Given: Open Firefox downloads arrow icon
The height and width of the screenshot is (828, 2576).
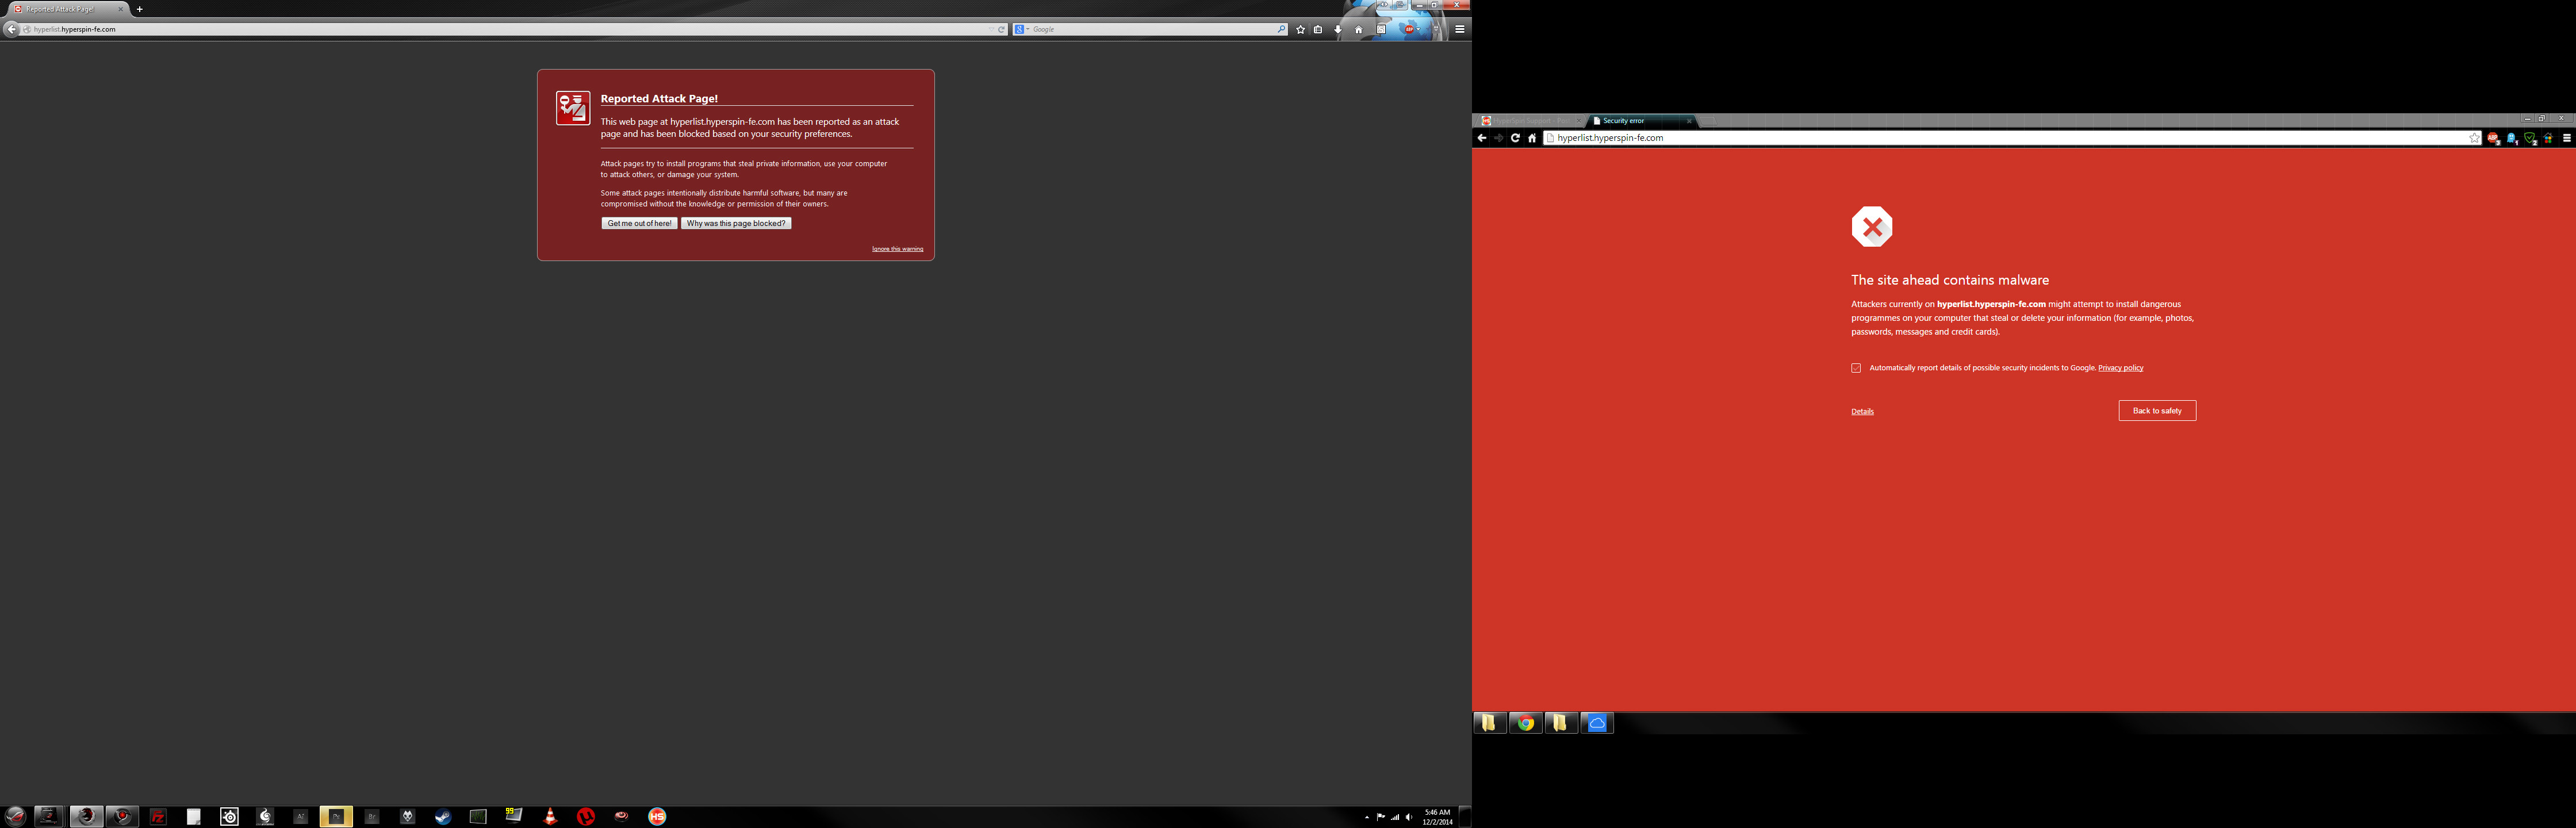Looking at the screenshot, I should tap(1338, 29).
